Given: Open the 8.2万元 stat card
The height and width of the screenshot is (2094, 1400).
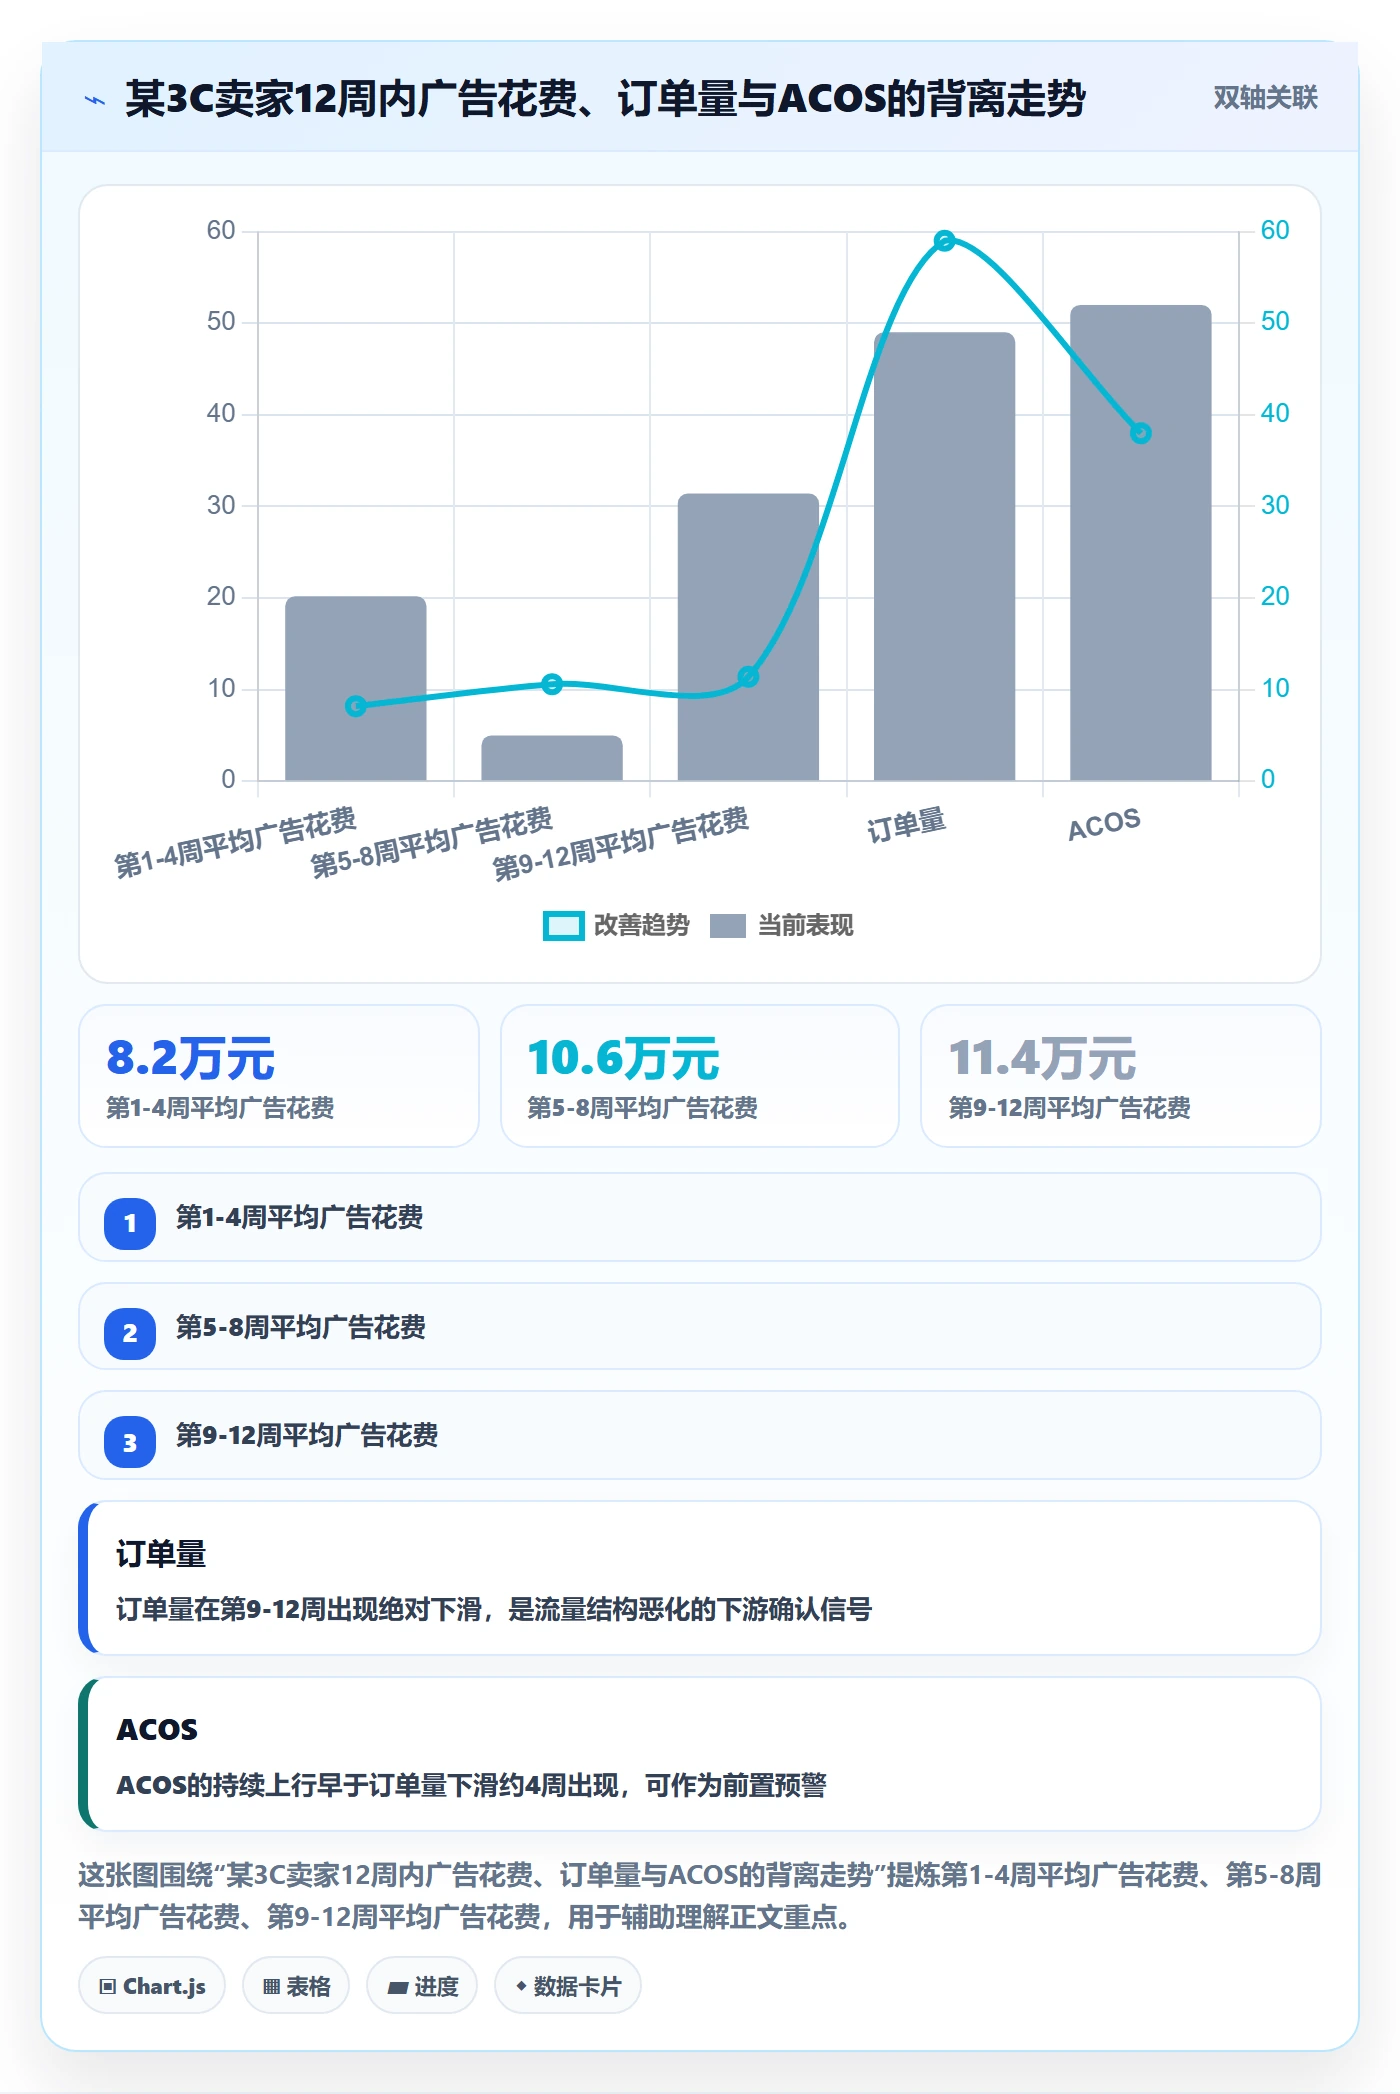Looking at the screenshot, I should click(279, 1076).
